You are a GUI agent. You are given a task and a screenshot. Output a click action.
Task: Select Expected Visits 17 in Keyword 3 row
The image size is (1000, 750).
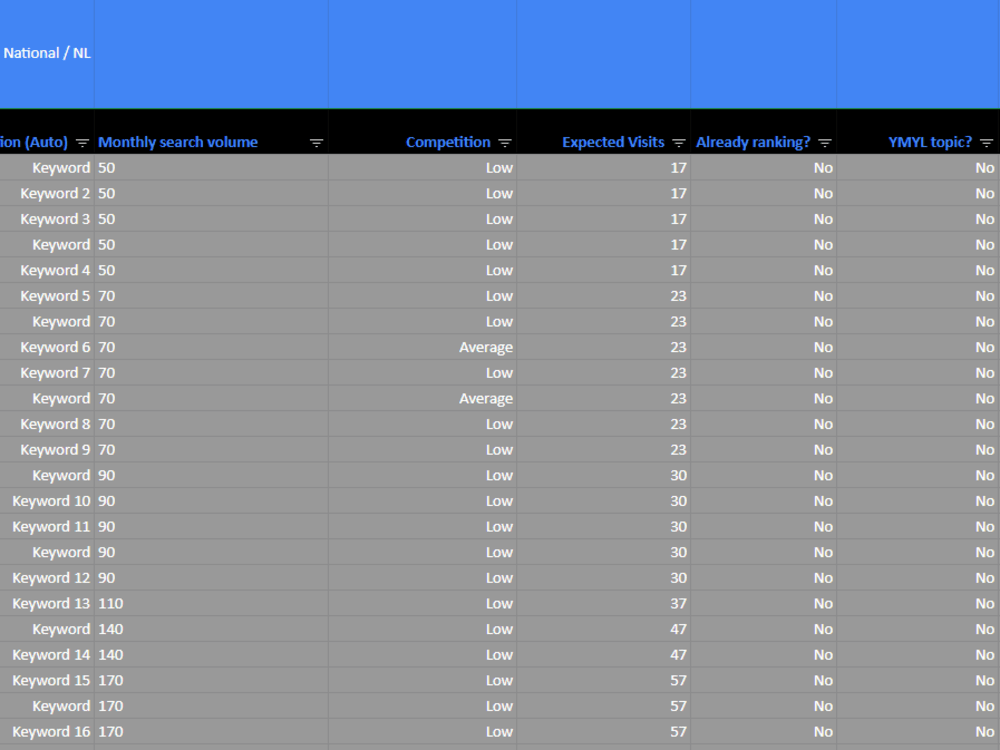[603, 219]
